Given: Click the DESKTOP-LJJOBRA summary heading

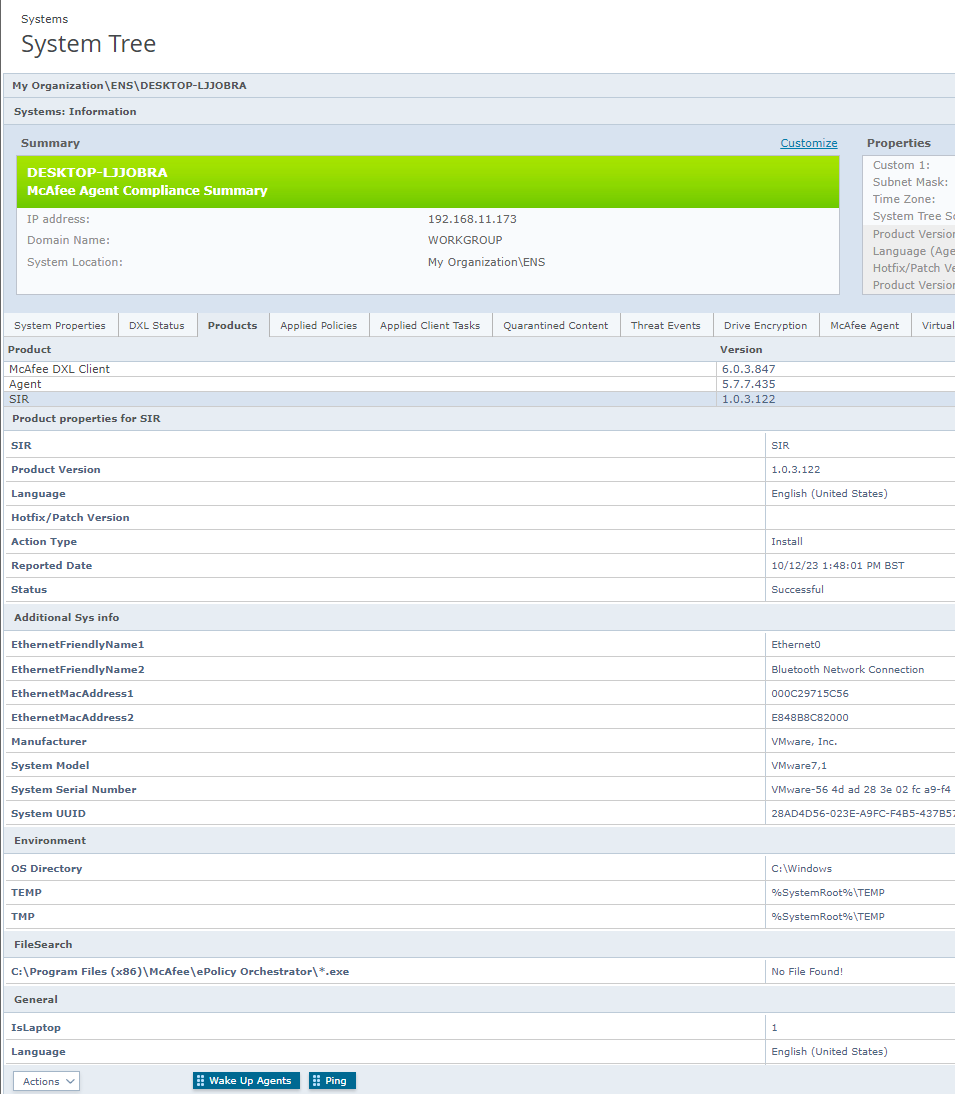Looking at the screenshot, I should (97, 172).
